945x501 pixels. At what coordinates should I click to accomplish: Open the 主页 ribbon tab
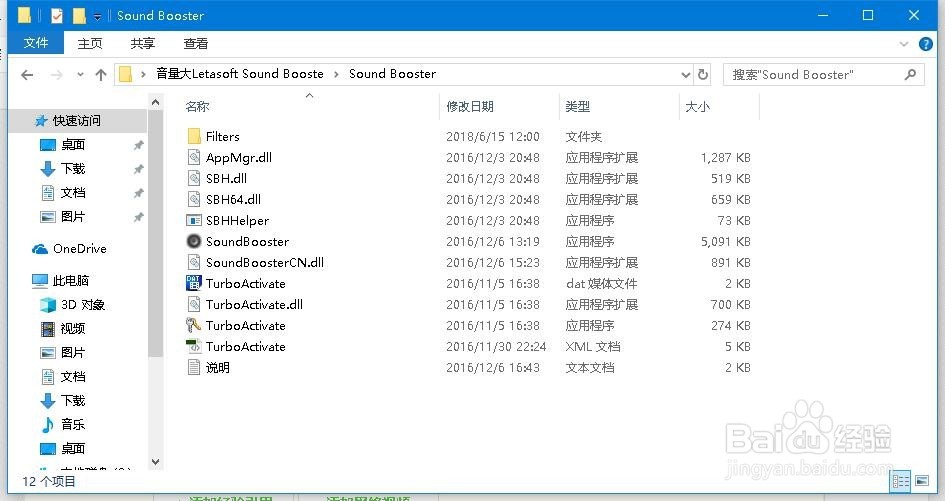click(x=90, y=43)
